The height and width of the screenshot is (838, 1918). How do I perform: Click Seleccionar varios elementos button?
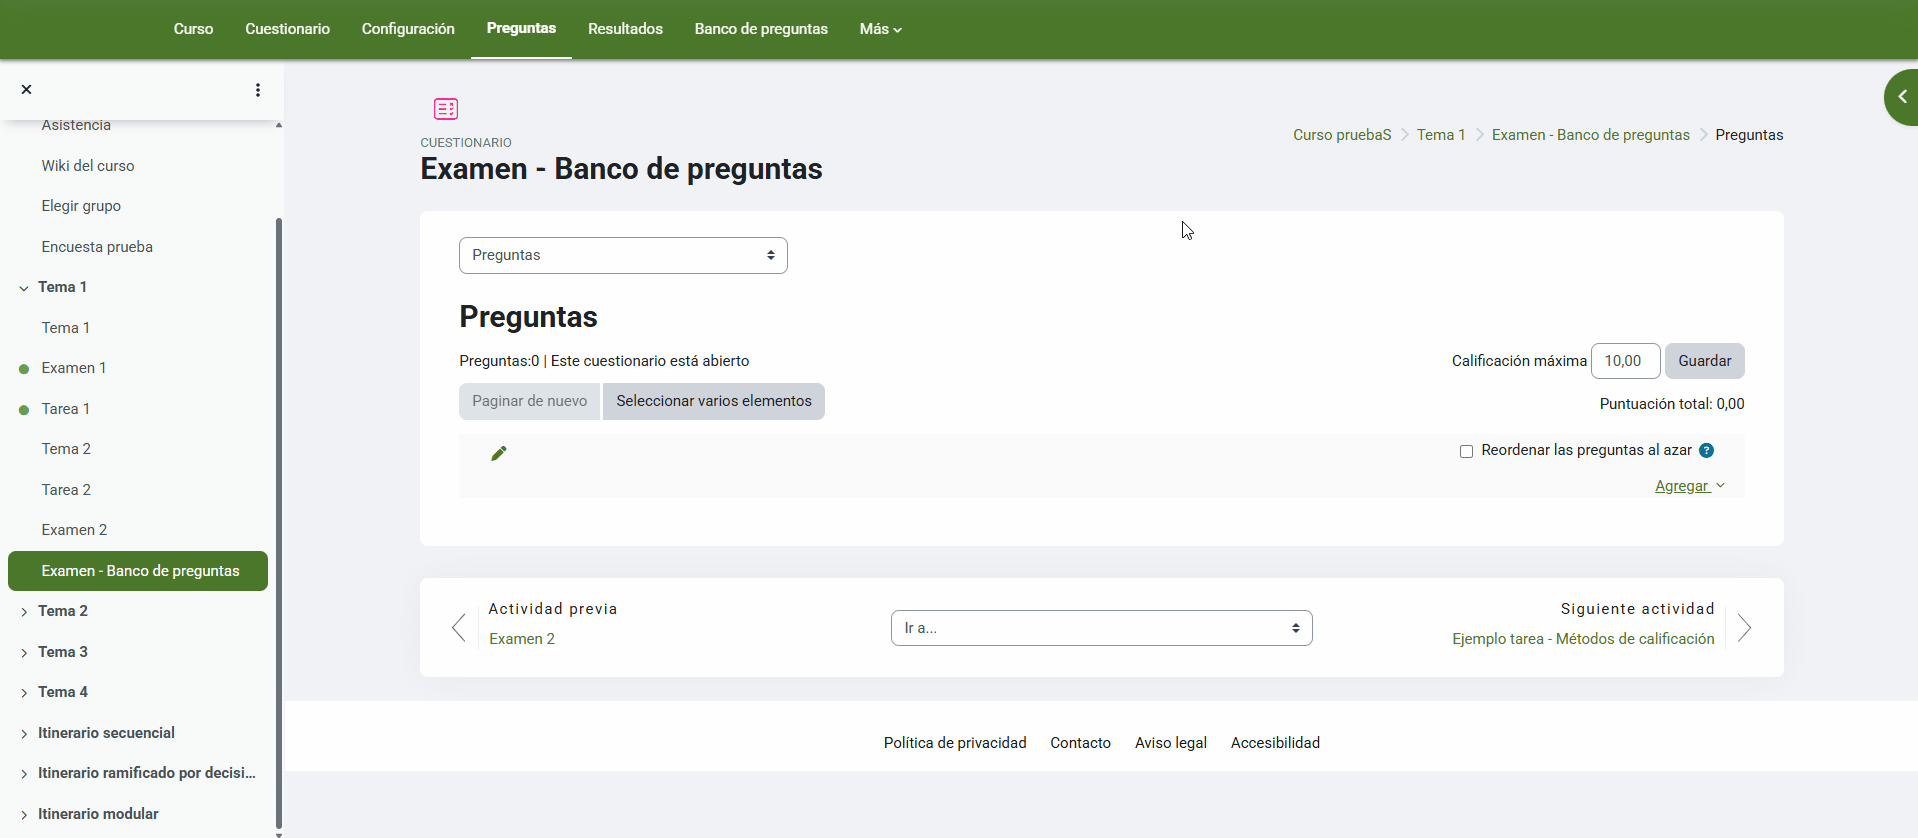point(713,402)
